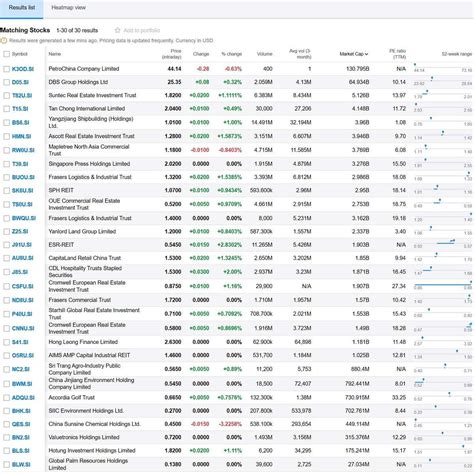474x474 pixels.
Task: Open the K3OD.SI symbol link
Action: point(23,69)
